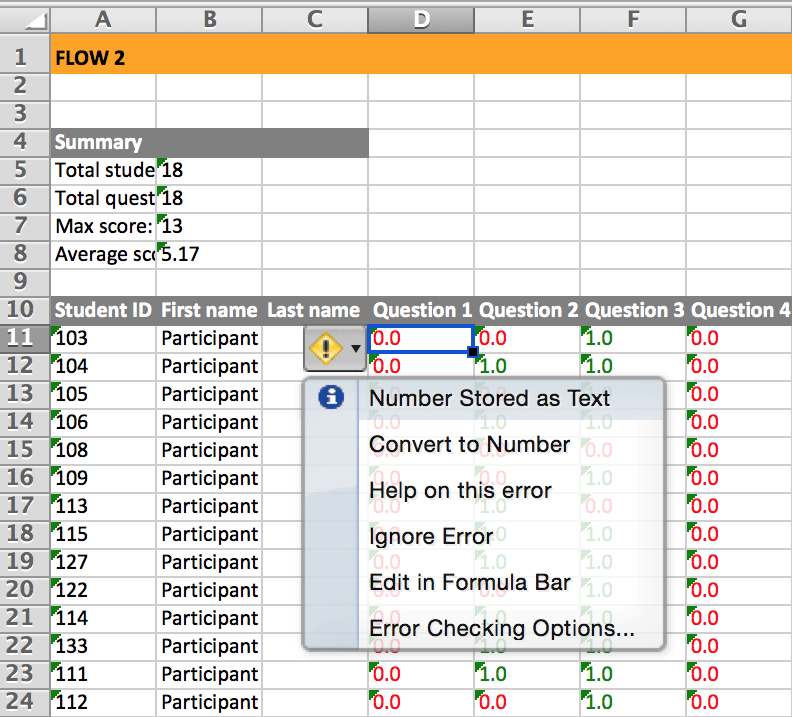Click the Student ID column heading cell
The width and height of the screenshot is (792, 717).
[x=103, y=310]
